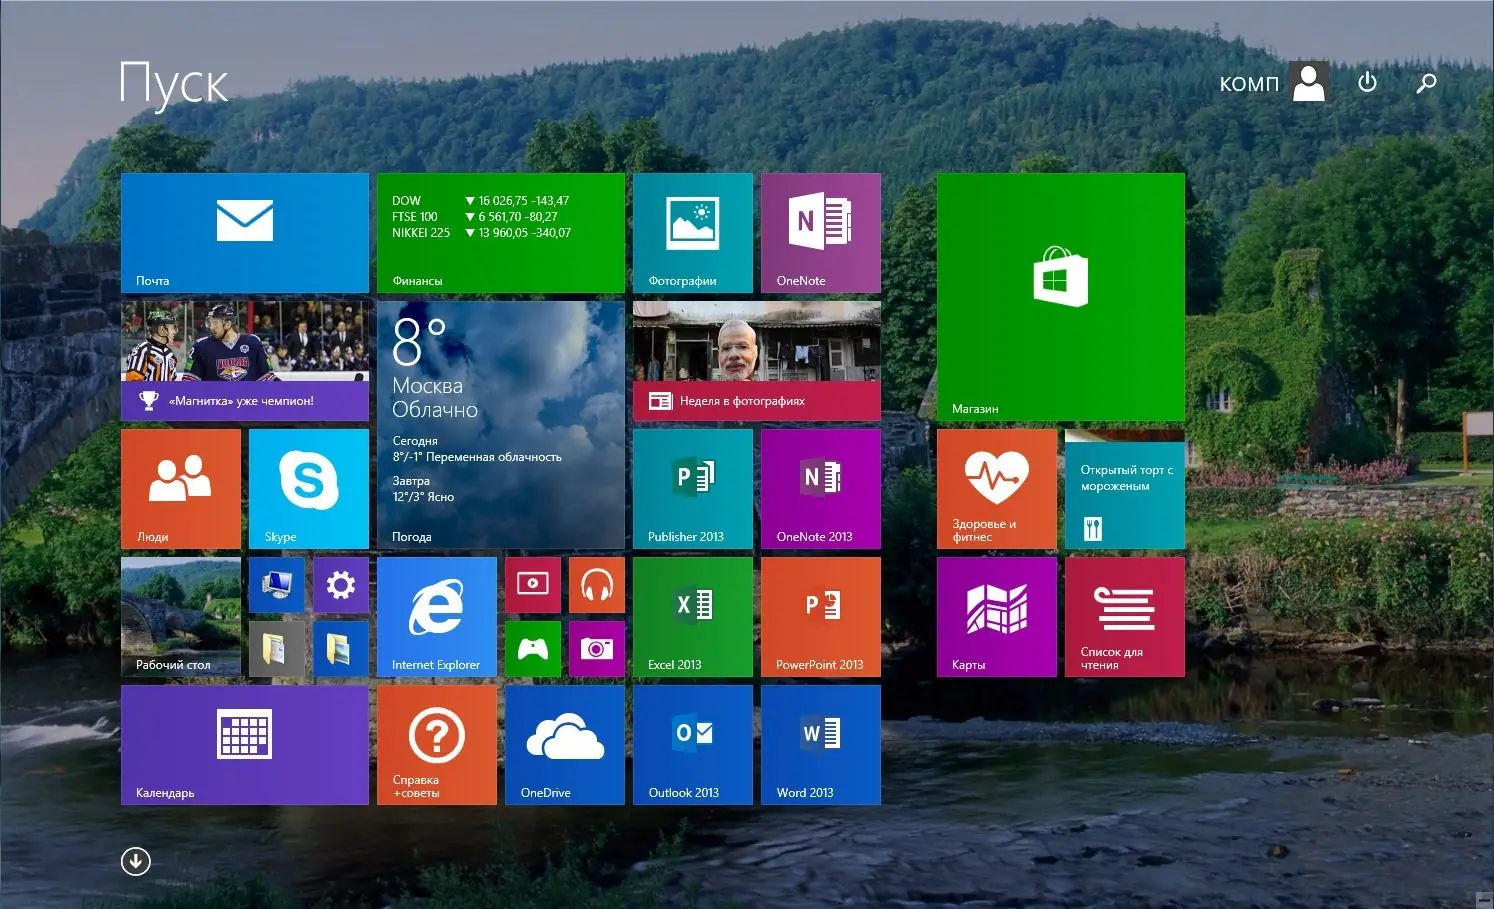Open the Games tile with Xbox controller
The image size is (1494, 909).
[533, 649]
